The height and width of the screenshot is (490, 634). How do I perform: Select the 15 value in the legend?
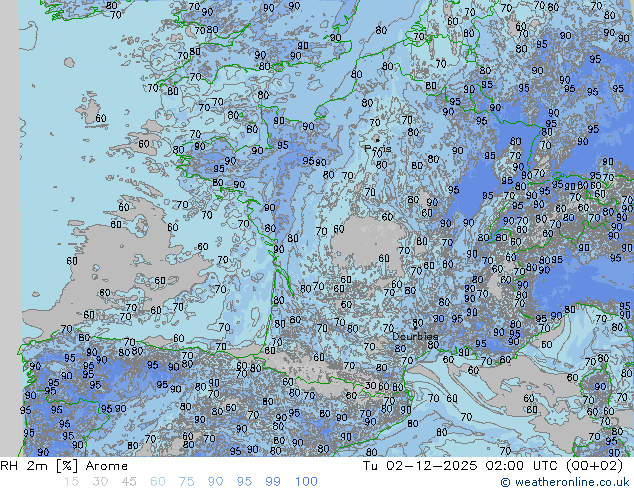pyautogui.click(x=71, y=482)
